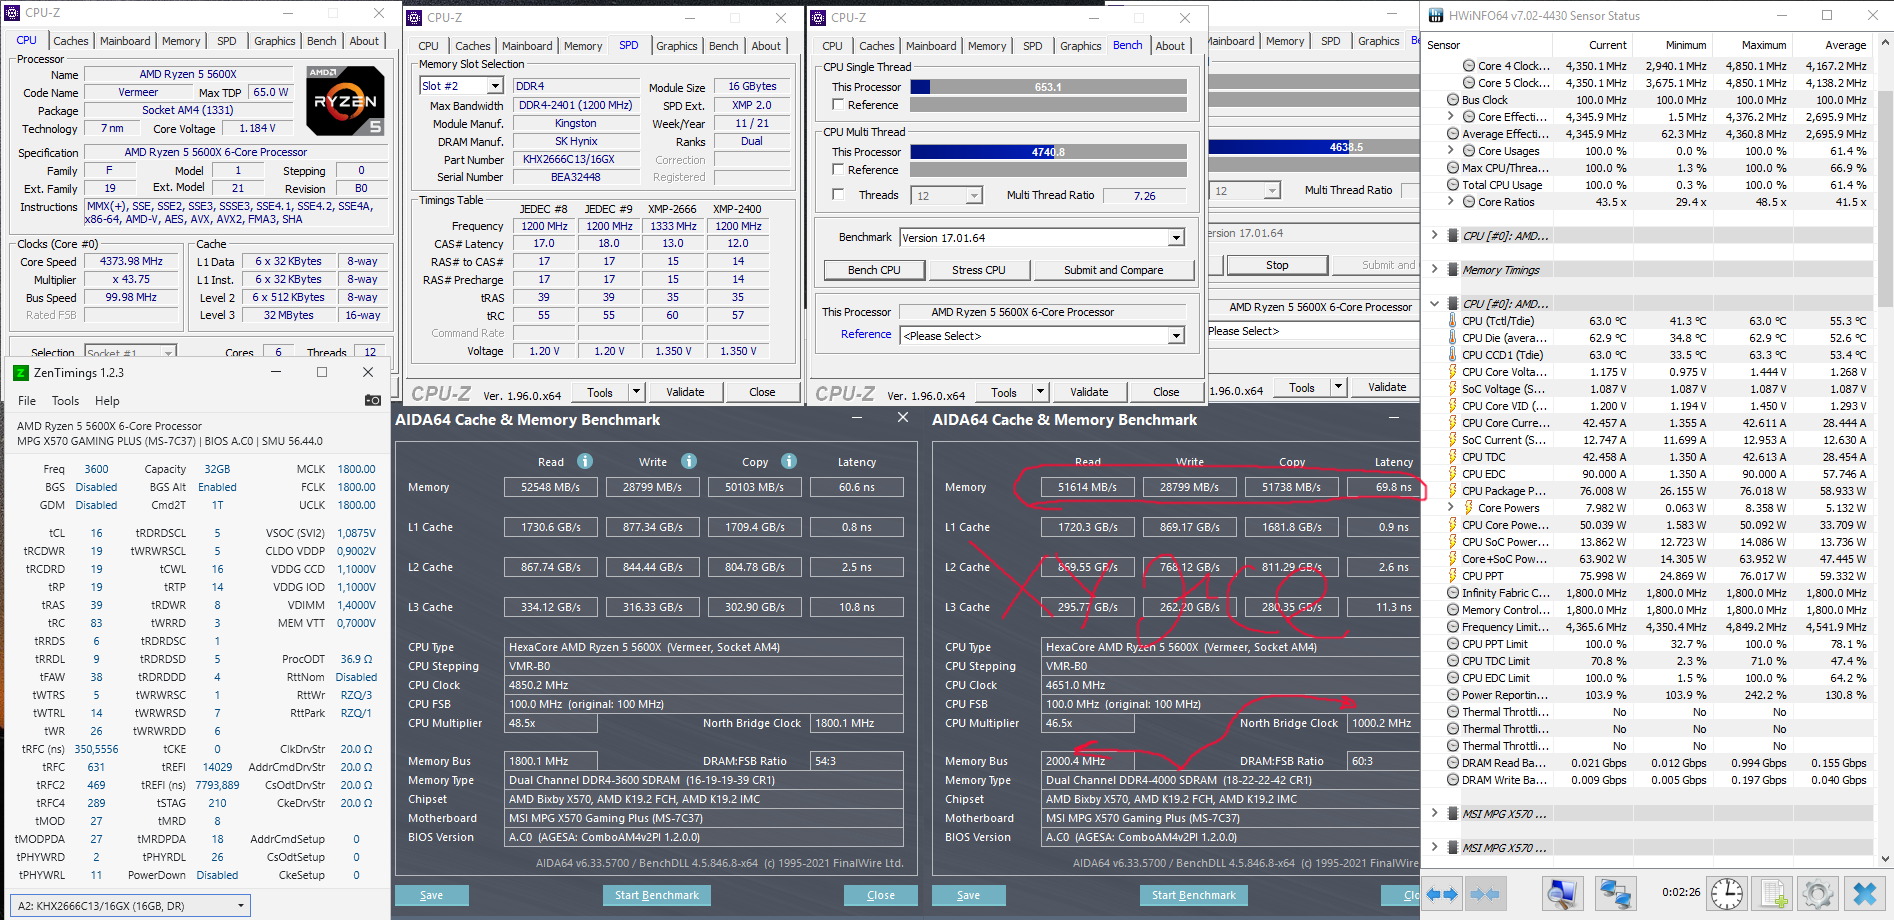Click title icon of CPU-Z SPD window
The height and width of the screenshot is (920, 1894).
[415, 18]
